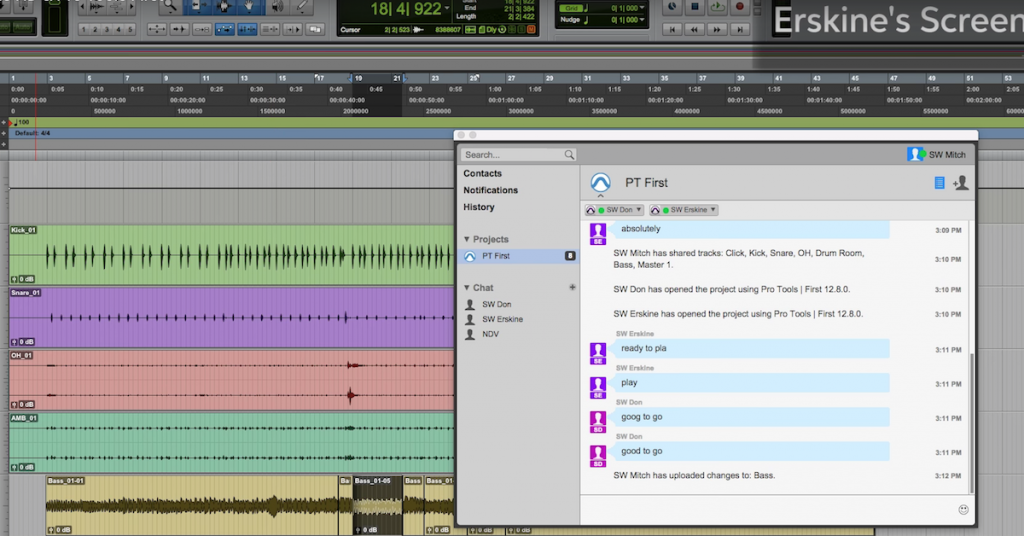Select the Trim tool

(198, 7)
